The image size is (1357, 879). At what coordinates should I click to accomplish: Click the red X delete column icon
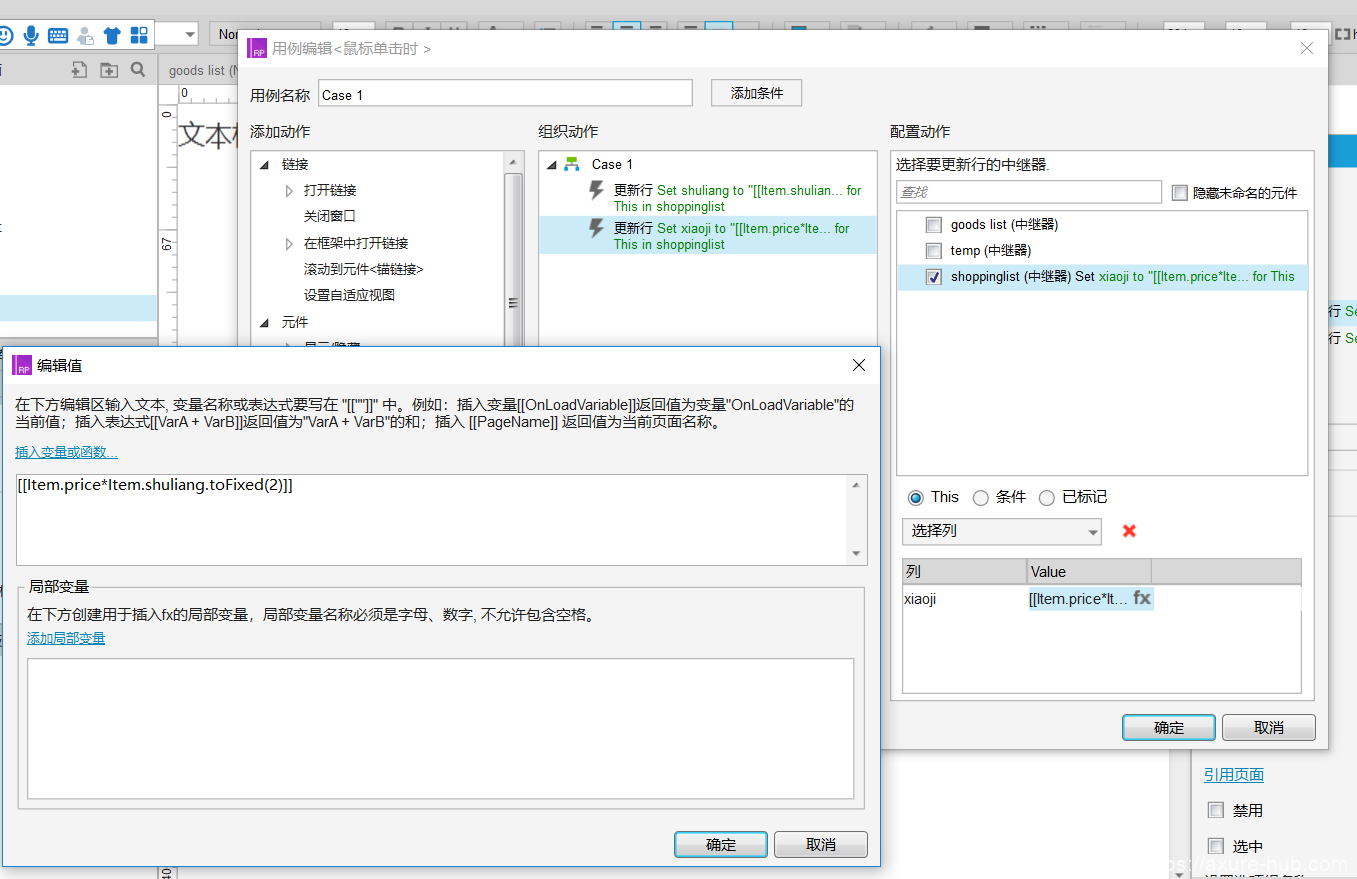1129,531
